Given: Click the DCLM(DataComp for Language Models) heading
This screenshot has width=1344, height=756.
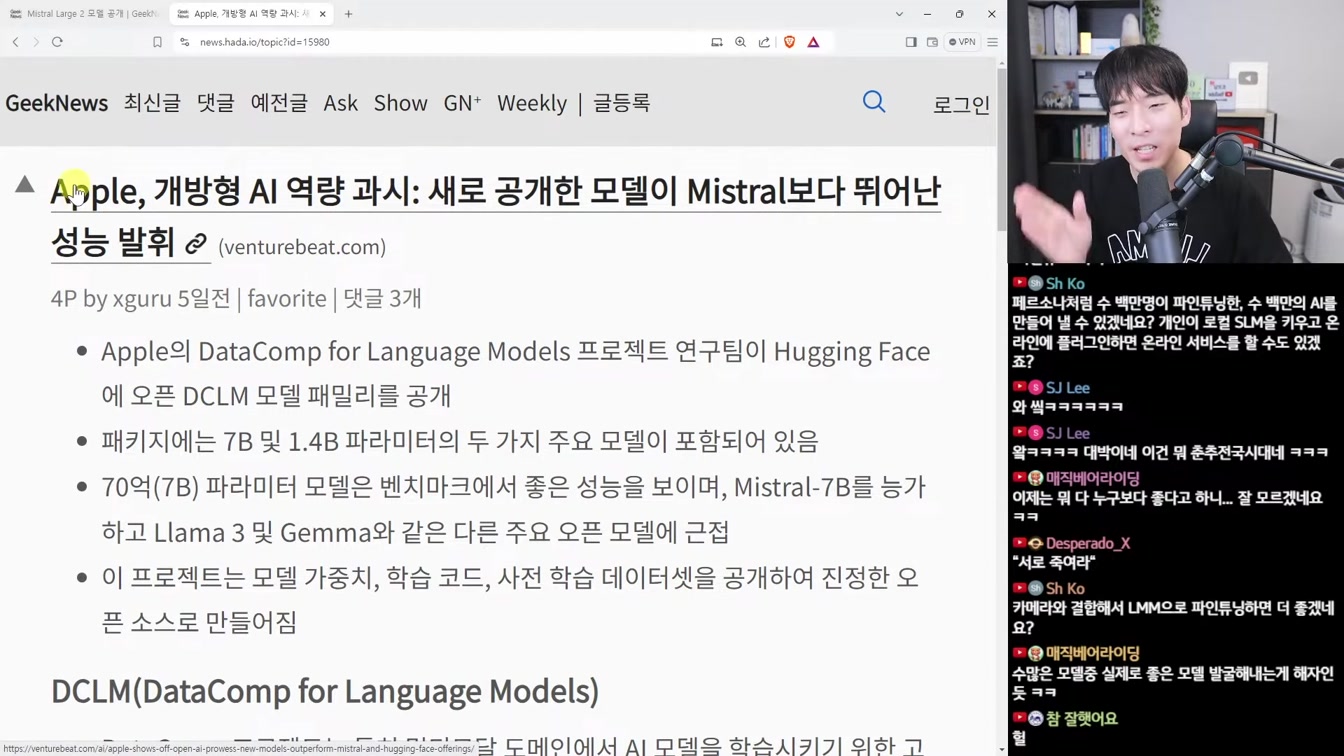Looking at the screenshot, I should tap(325, 691).
